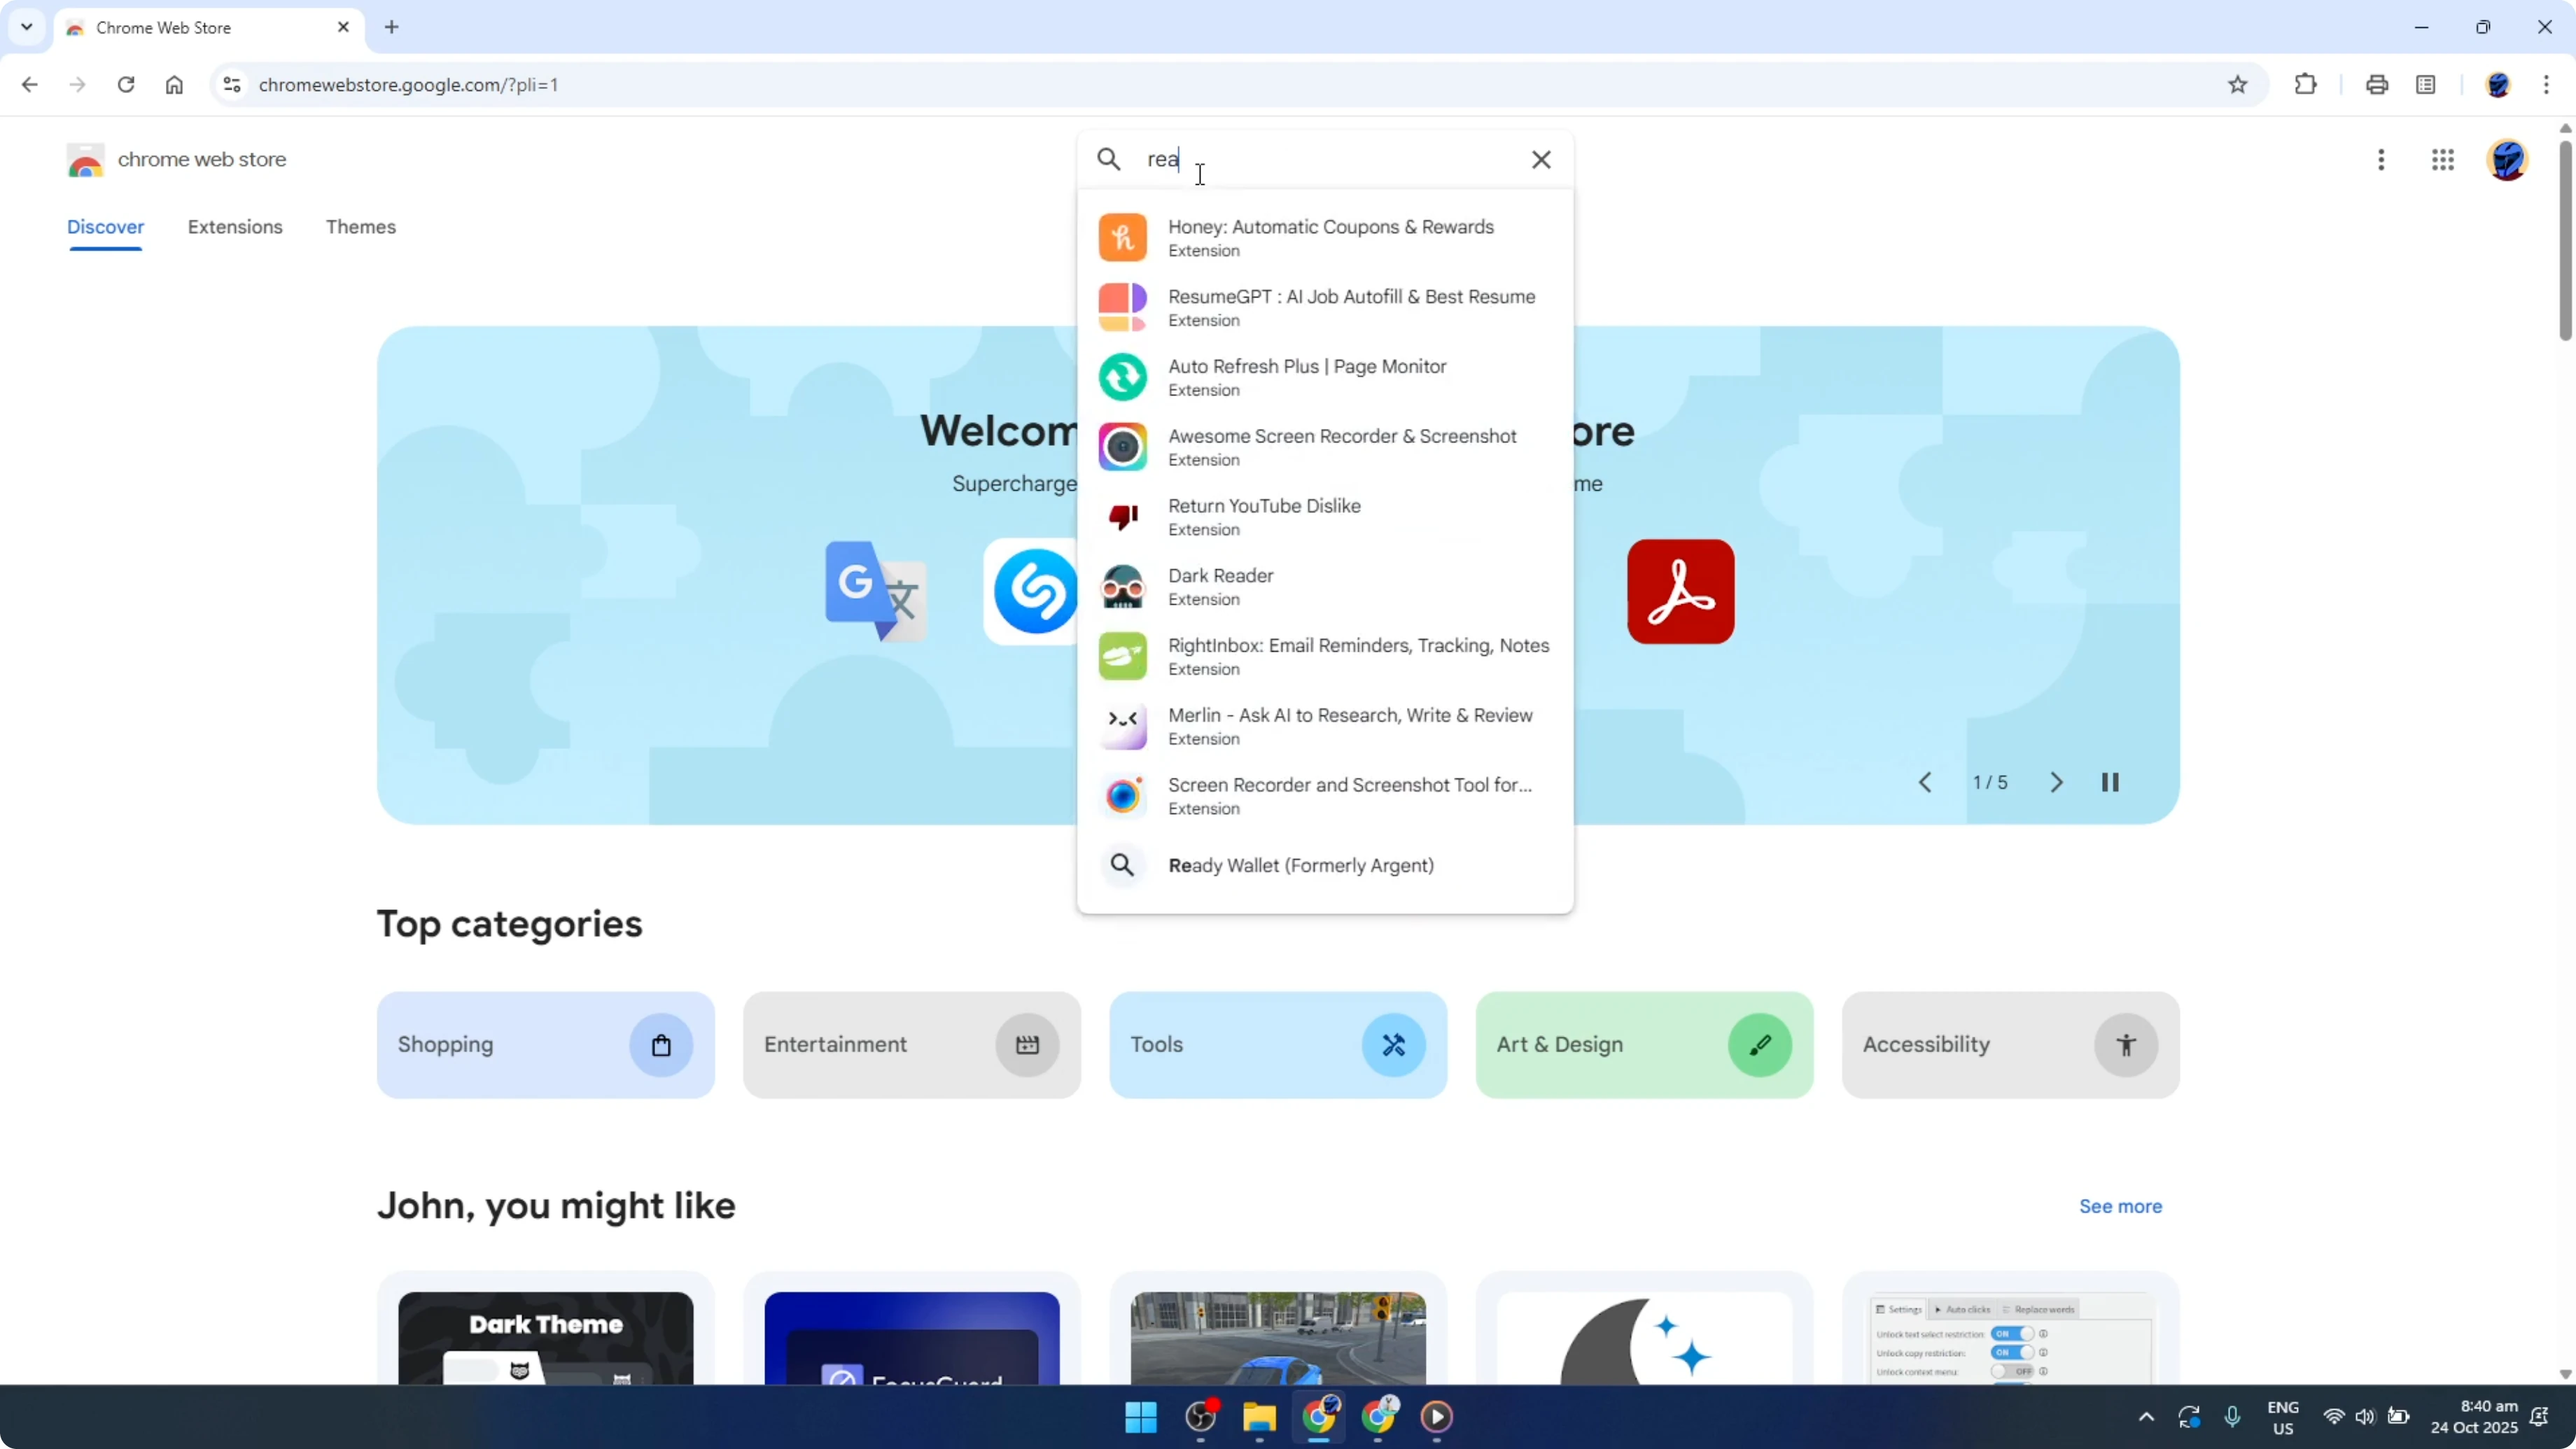The width and height of the screenshot is (2576, 1449).
Task: Open the Accessibility category
Action: tap(2010, 1044)
